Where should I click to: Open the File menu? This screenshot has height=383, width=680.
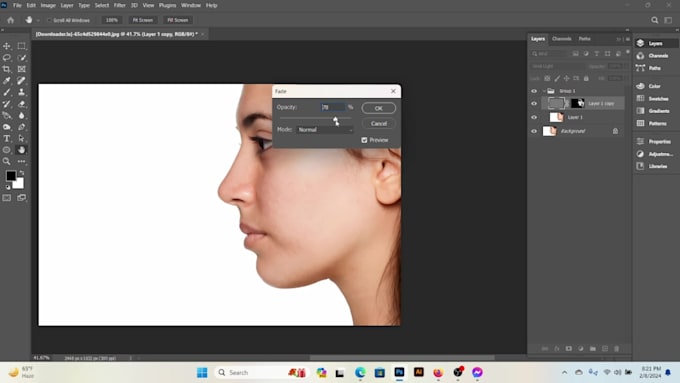pyautogui.click(x=17, y=5)
